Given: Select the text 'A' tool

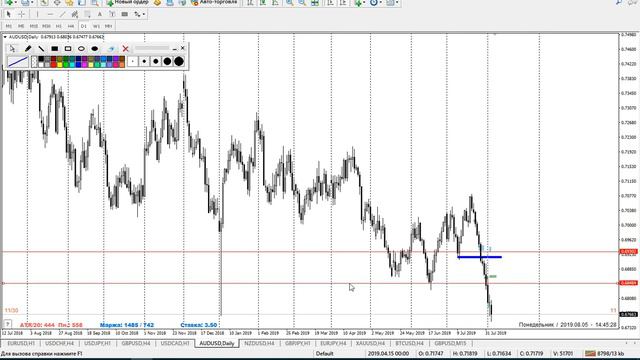Looking at the screenshot, I should 100,14.
